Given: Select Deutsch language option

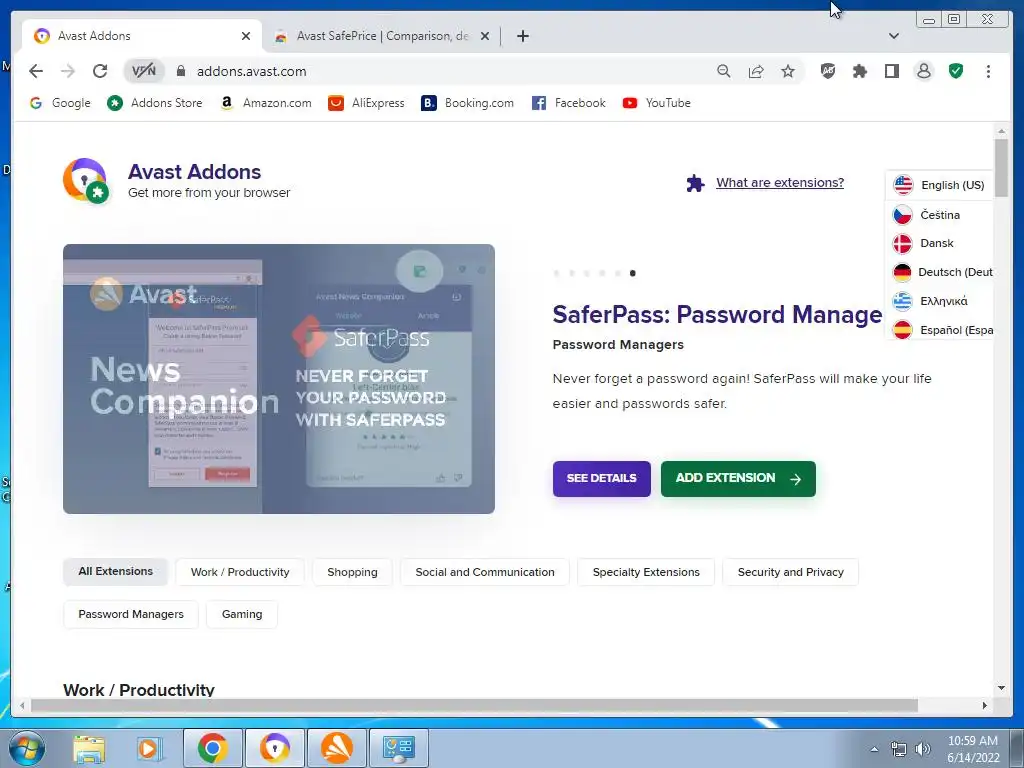Looking at the screenshot, I should [x=939, y=272].
